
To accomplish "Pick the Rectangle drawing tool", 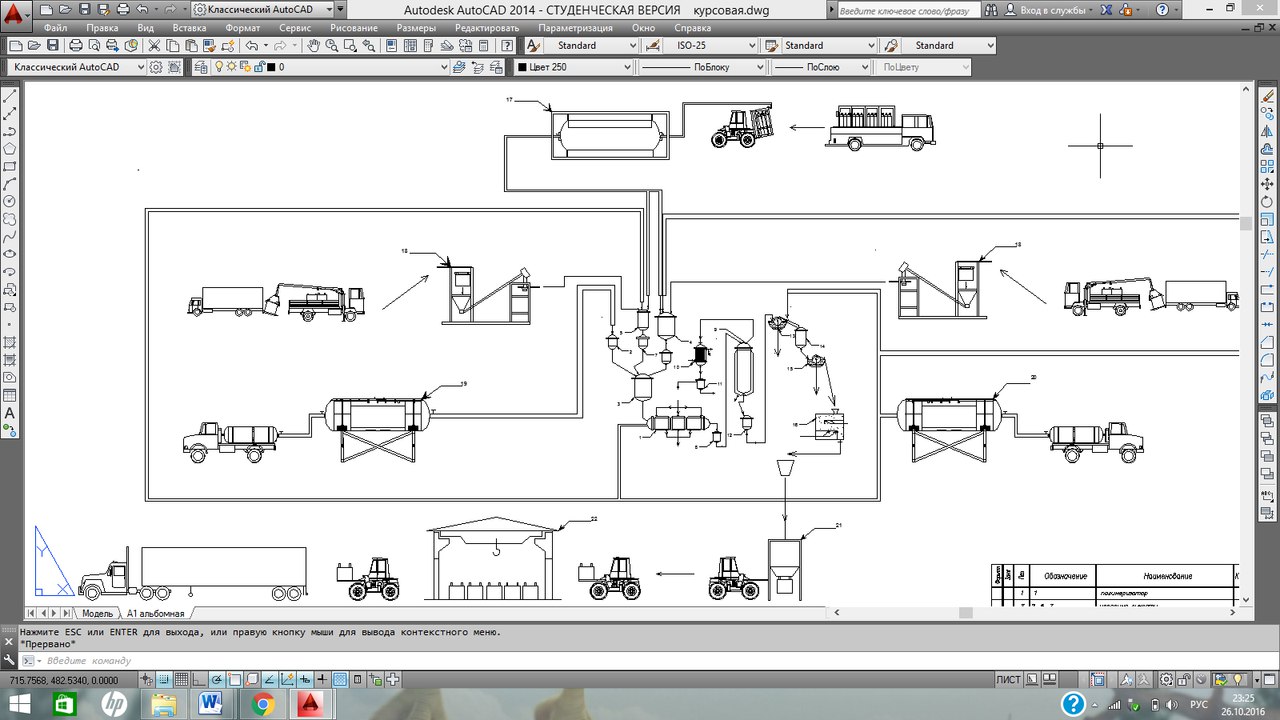I will [10, 166].
